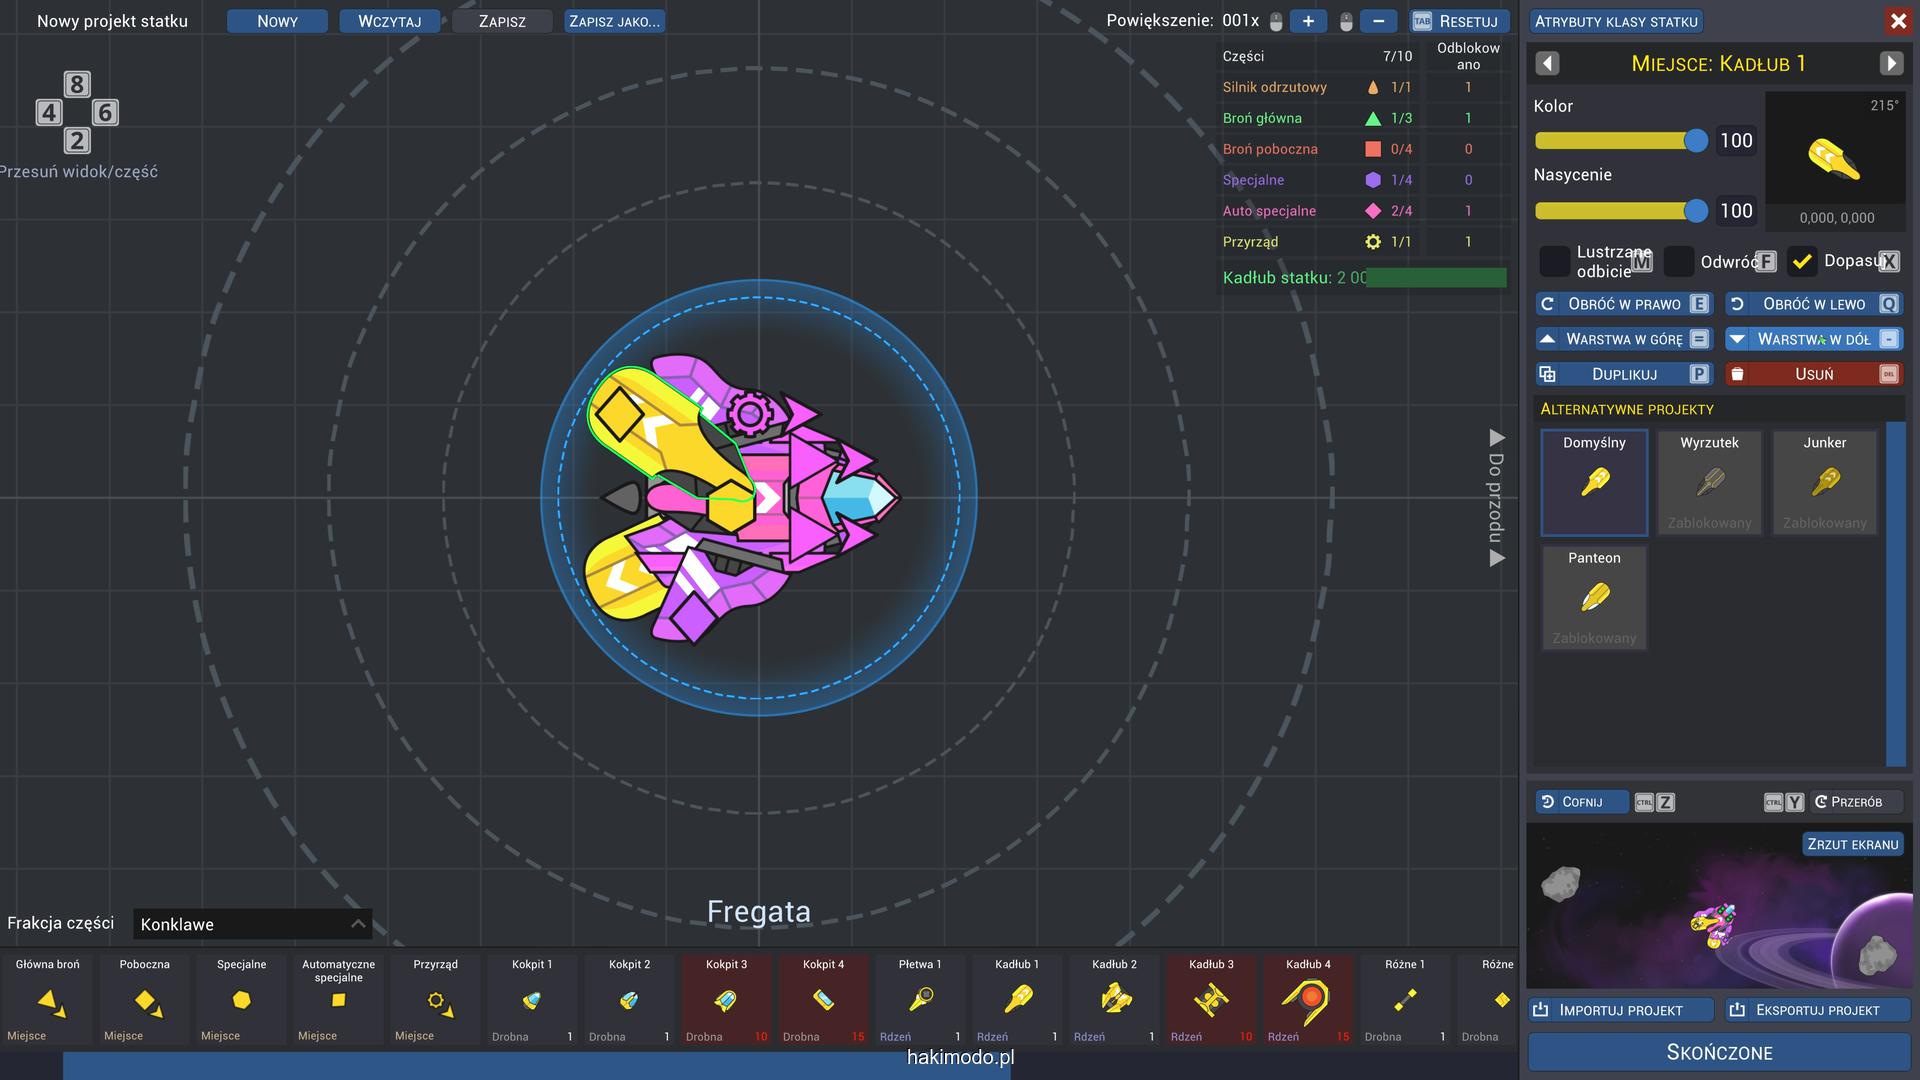Click the zoom in plus button
The height and width of the screenshot is (1080, 1920).
pos(1308,21)
